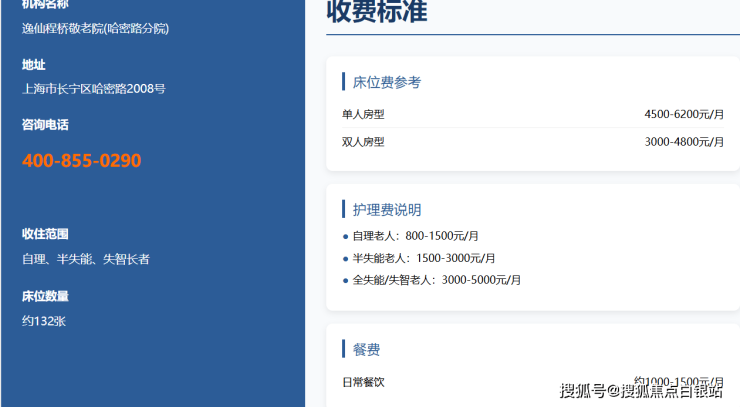740x407 pixels.
Task: Click the 约132张 bed count text
Action: click(43, 321)
